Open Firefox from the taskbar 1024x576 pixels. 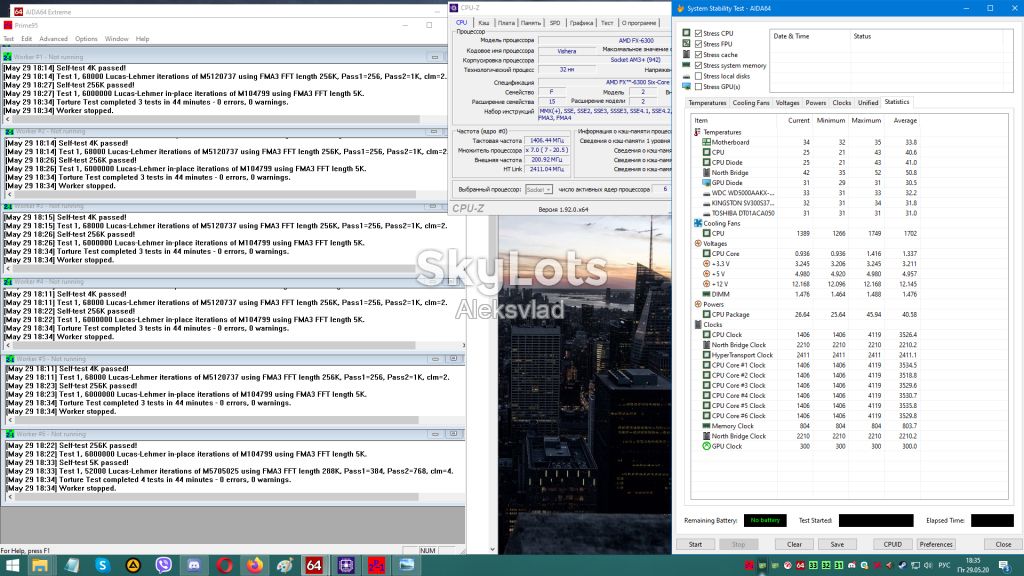[x=255, y=565]
